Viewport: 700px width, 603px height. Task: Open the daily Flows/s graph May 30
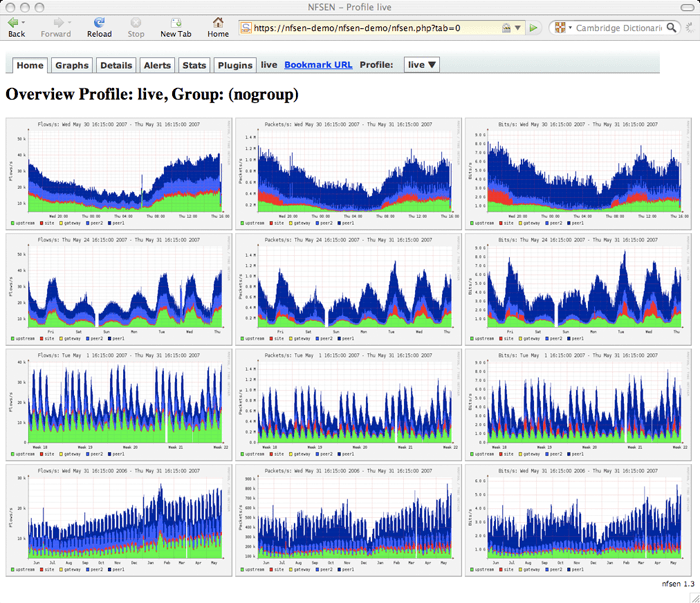tap(119, 174)
